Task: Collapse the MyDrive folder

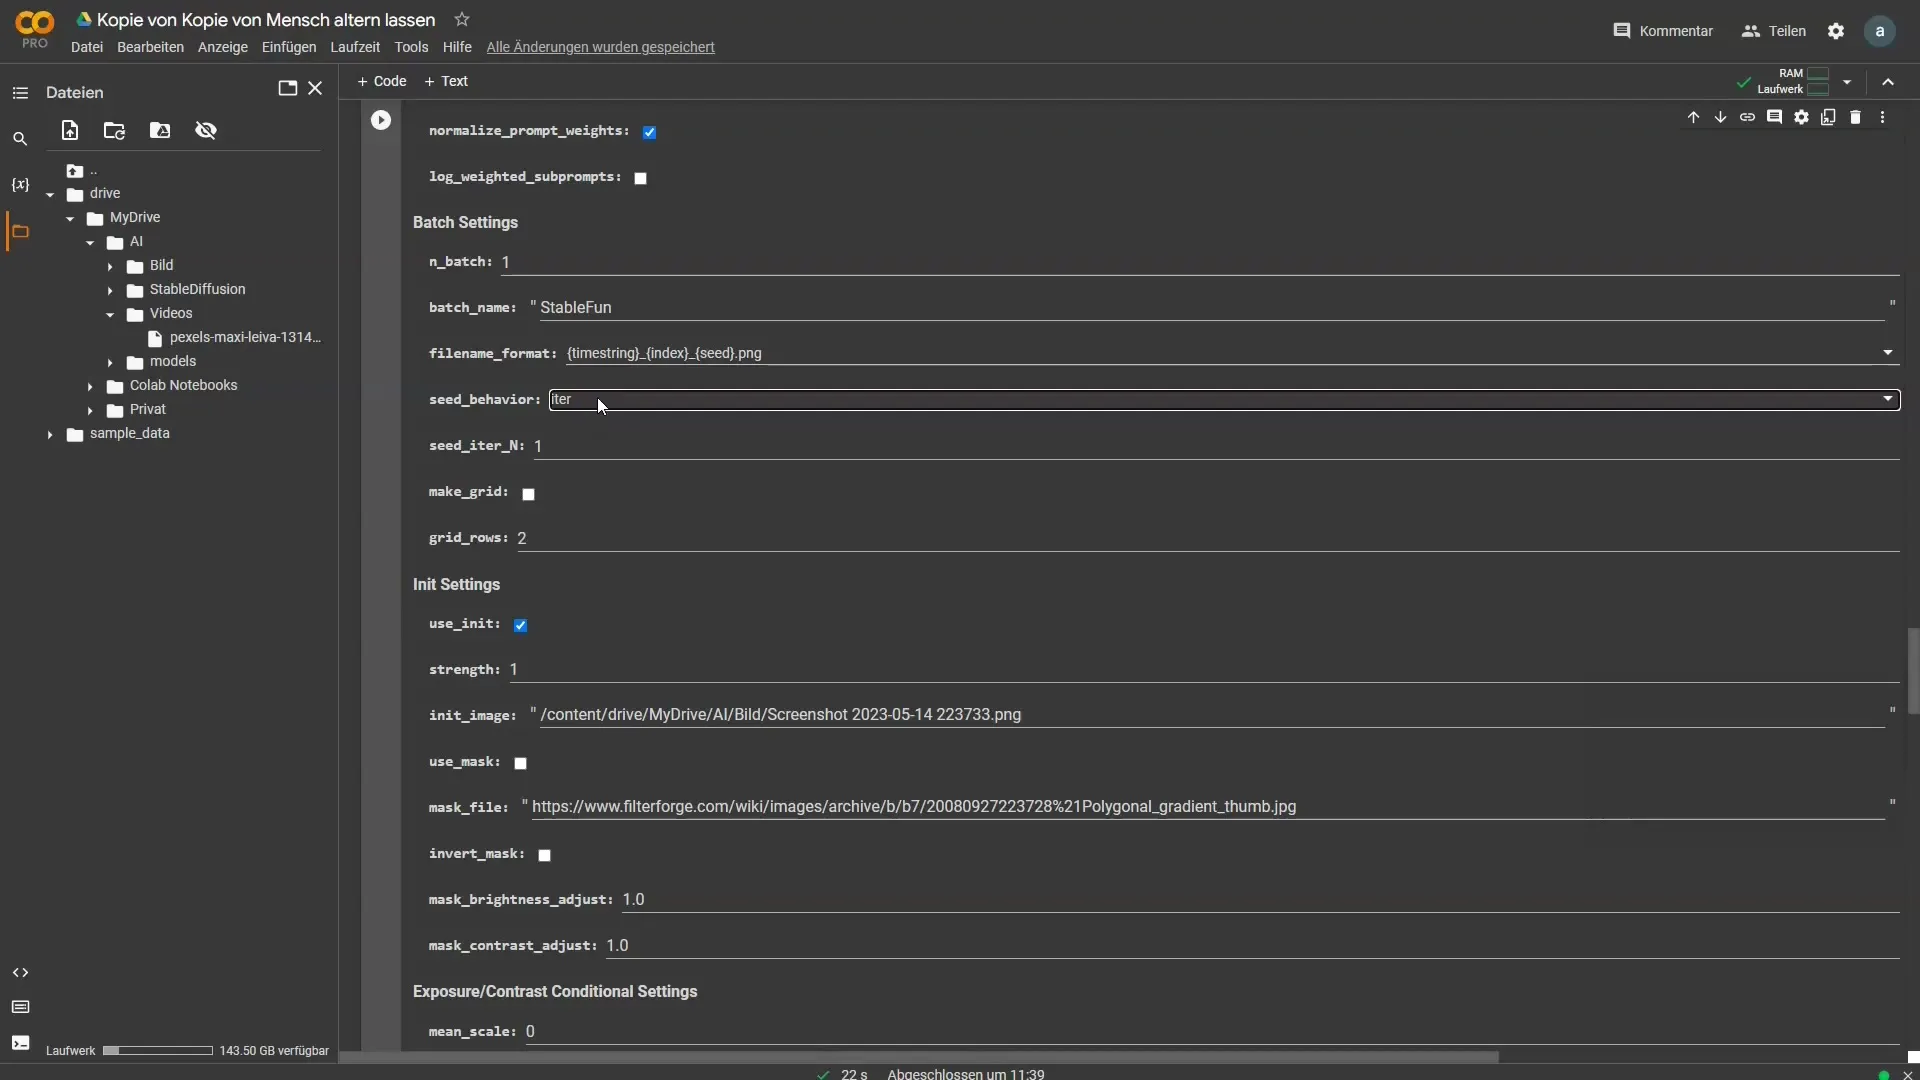Action: 70,219
